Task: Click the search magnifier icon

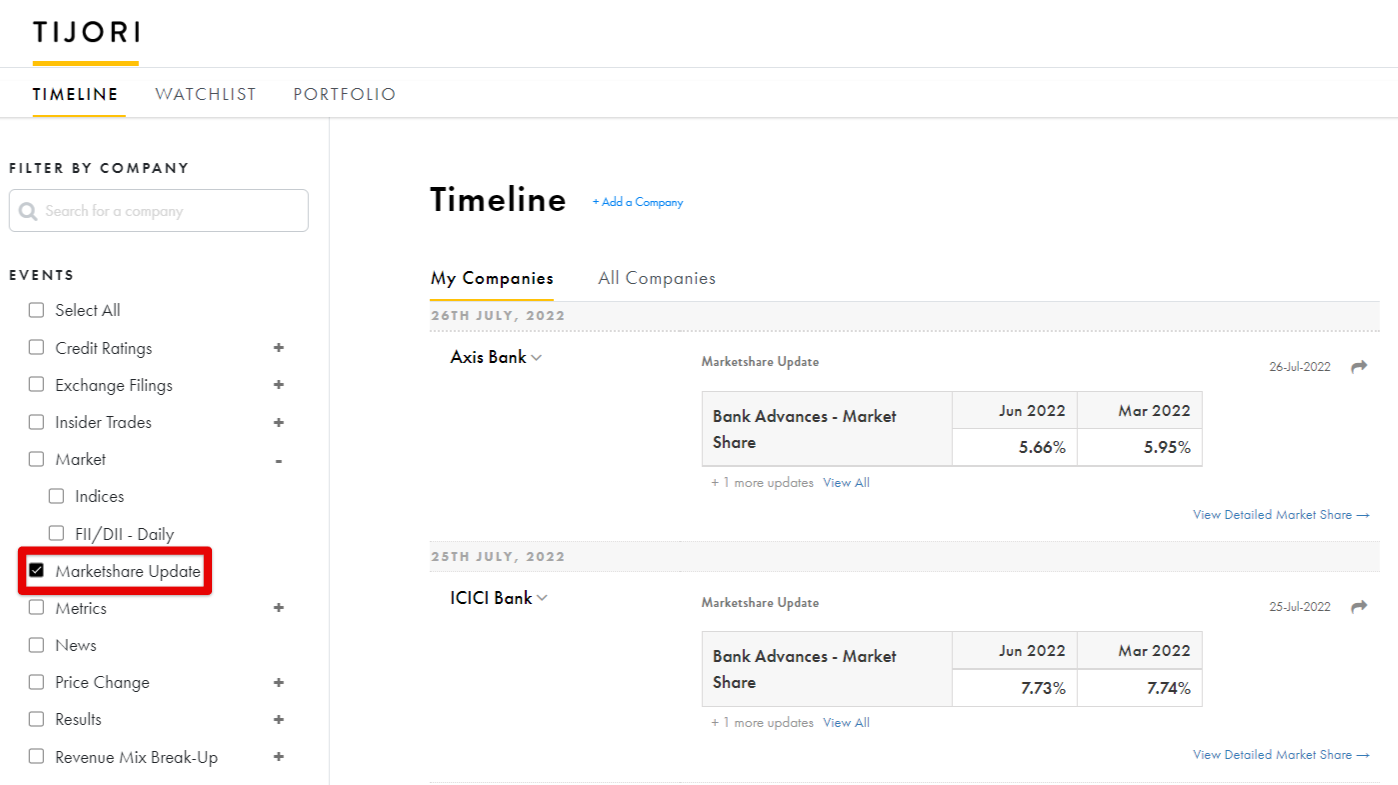Action: (28, 211)
